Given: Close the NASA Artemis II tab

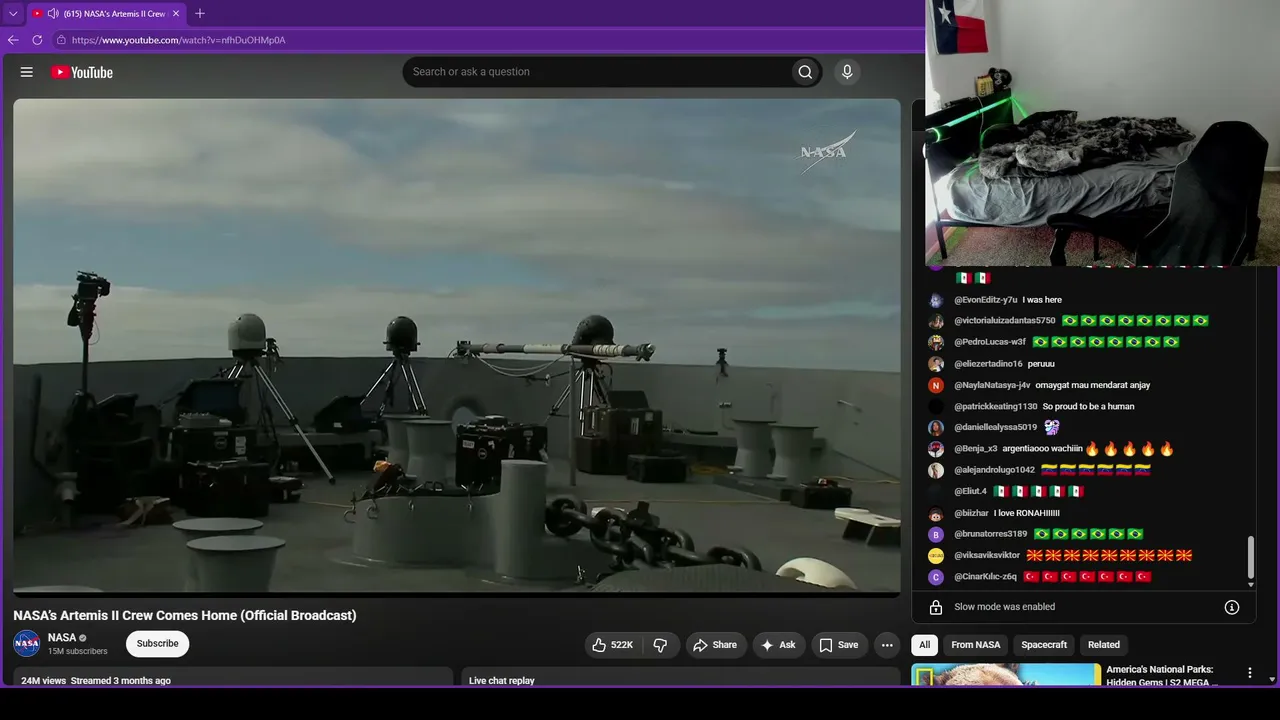Looking at the screenshot, I should (x=176, y=14).
